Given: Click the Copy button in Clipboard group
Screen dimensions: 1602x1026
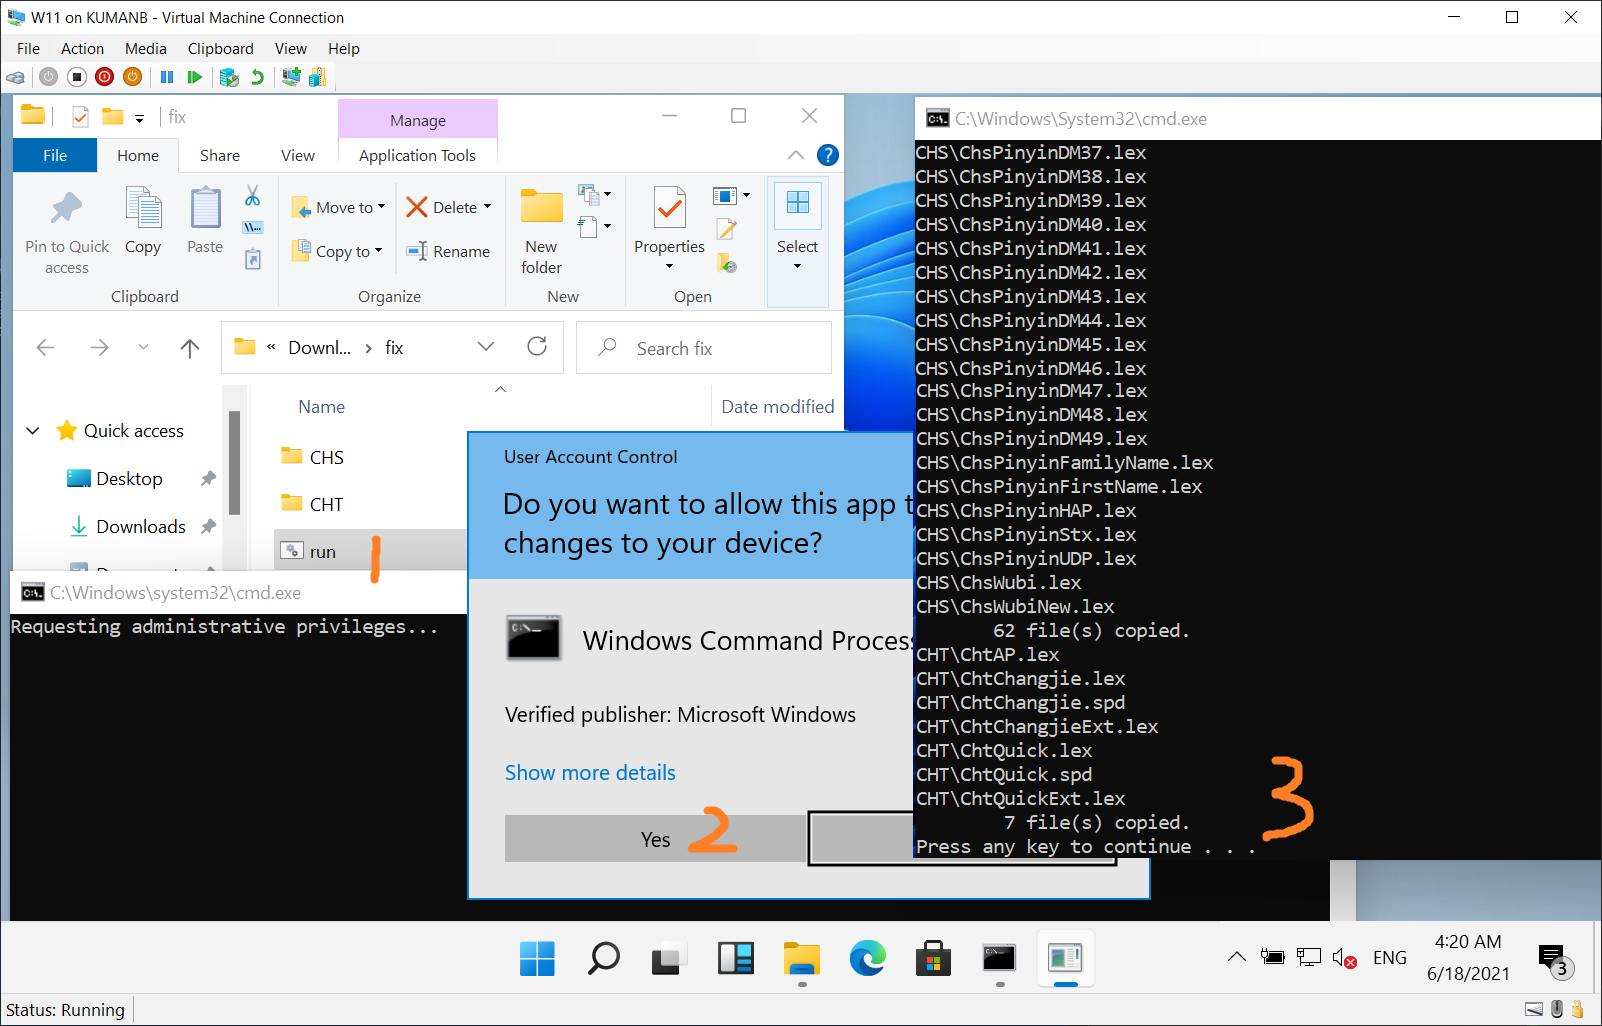Looking at the screenshot, I should (143, 221).
